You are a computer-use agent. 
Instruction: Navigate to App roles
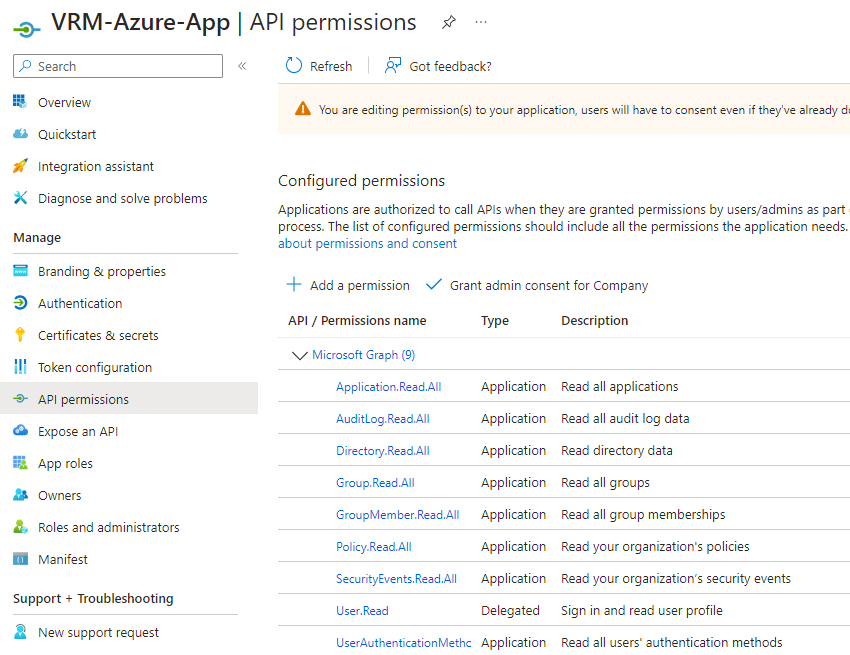point(65,464)
